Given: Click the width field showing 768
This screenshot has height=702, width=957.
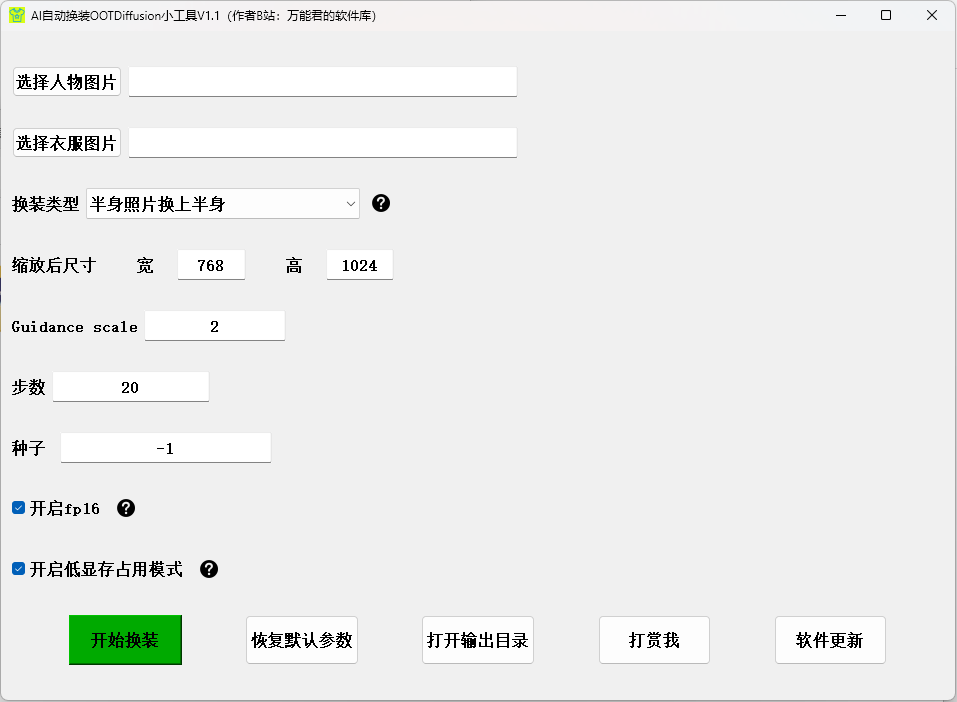Looking at the screenshot, I should coord(211,265).
